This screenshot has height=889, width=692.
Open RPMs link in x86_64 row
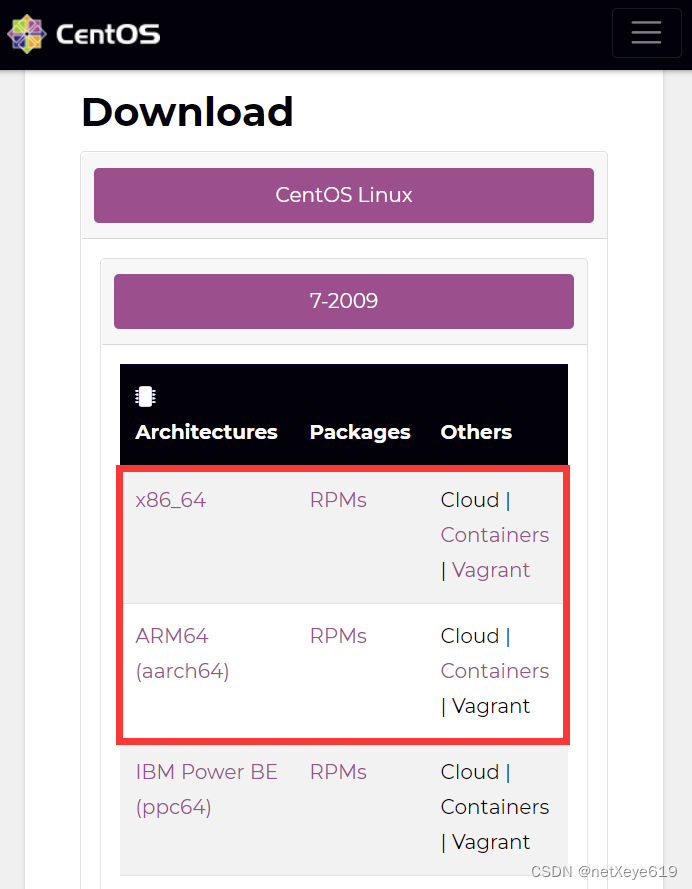point(338,500)
